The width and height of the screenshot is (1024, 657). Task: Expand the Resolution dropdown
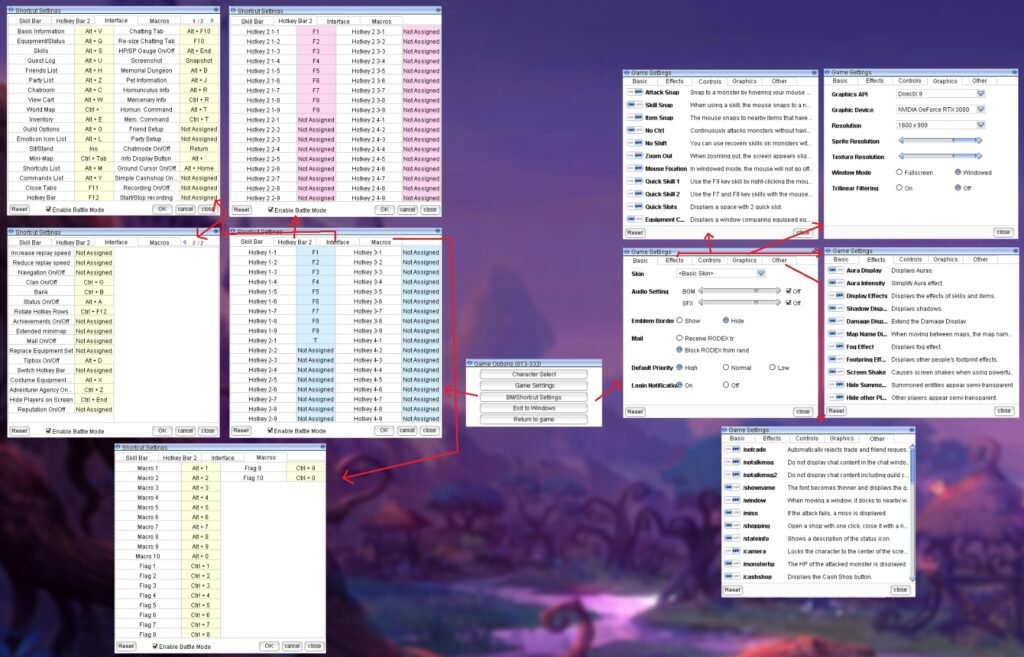pos(980,125)
